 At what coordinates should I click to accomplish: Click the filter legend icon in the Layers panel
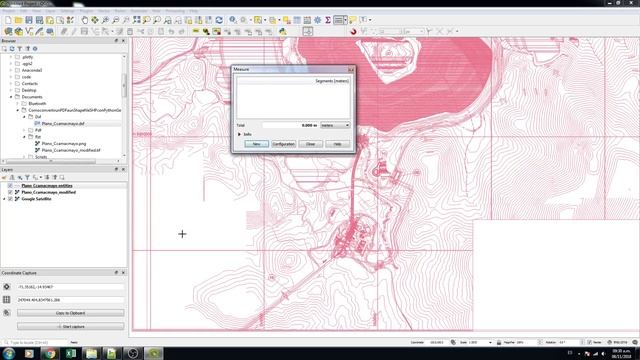(x=27, y=178)
